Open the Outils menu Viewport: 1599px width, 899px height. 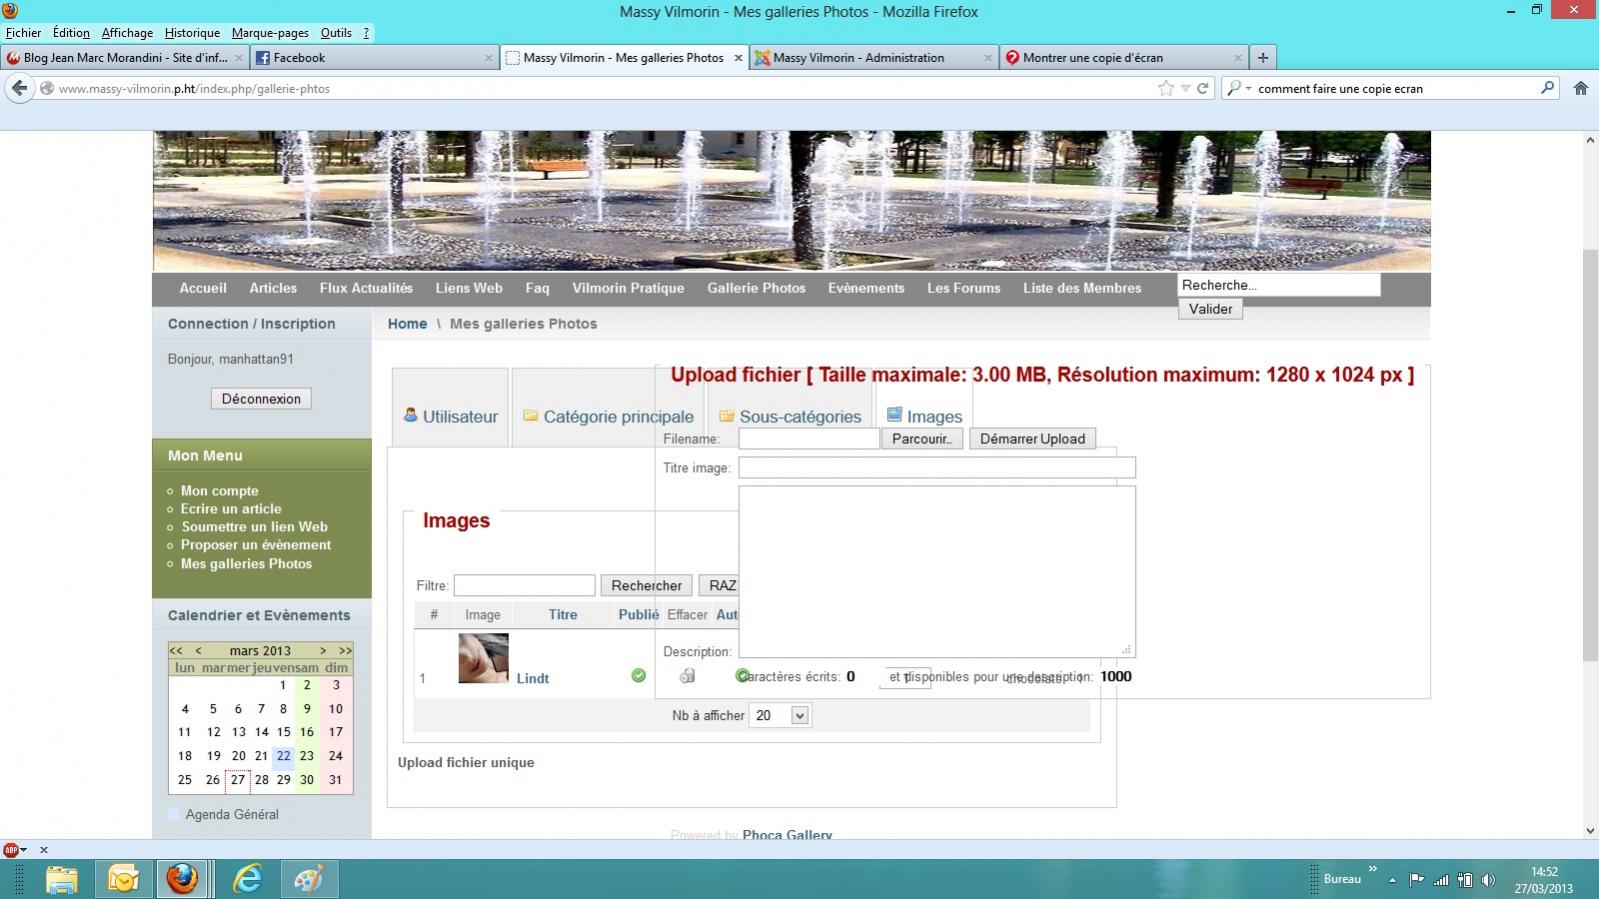point(336,33)
